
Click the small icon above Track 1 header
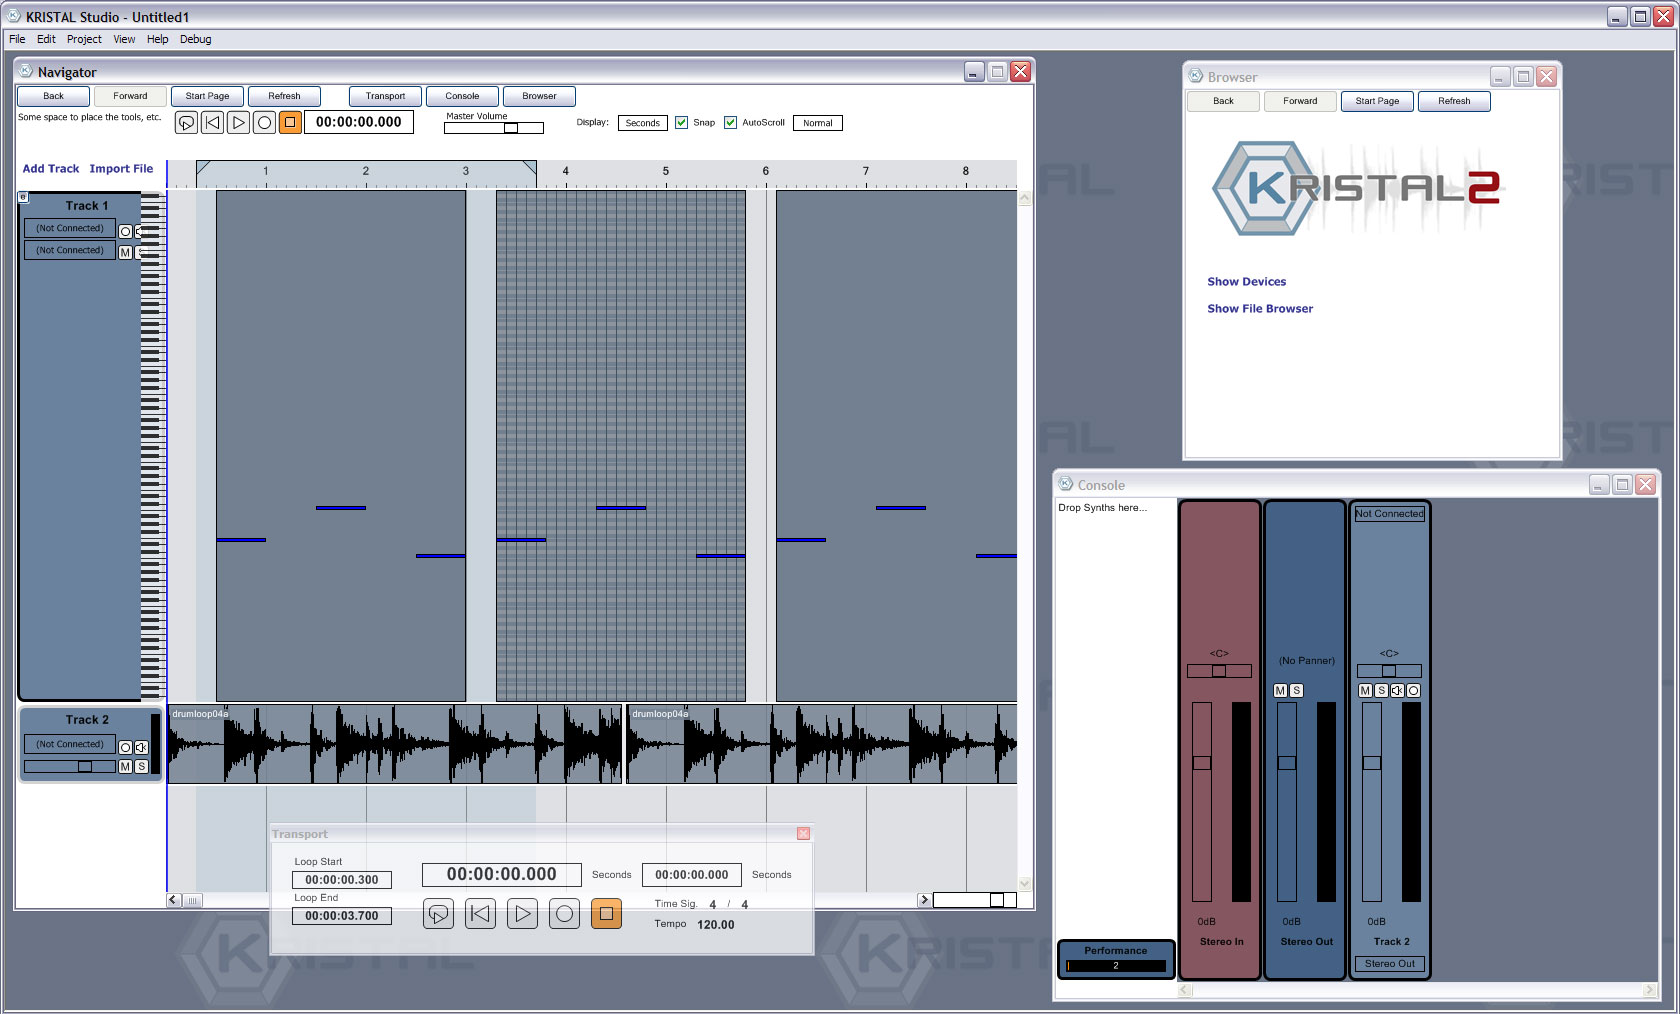click(23, 197)
